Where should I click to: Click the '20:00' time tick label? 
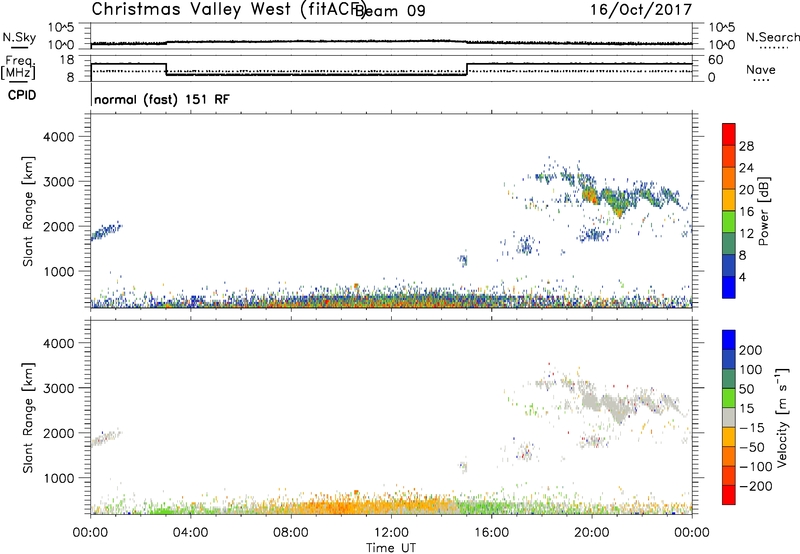592,533
